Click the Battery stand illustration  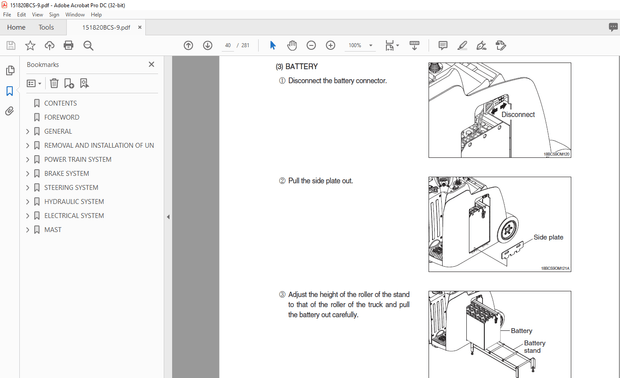tap(499, 335)
